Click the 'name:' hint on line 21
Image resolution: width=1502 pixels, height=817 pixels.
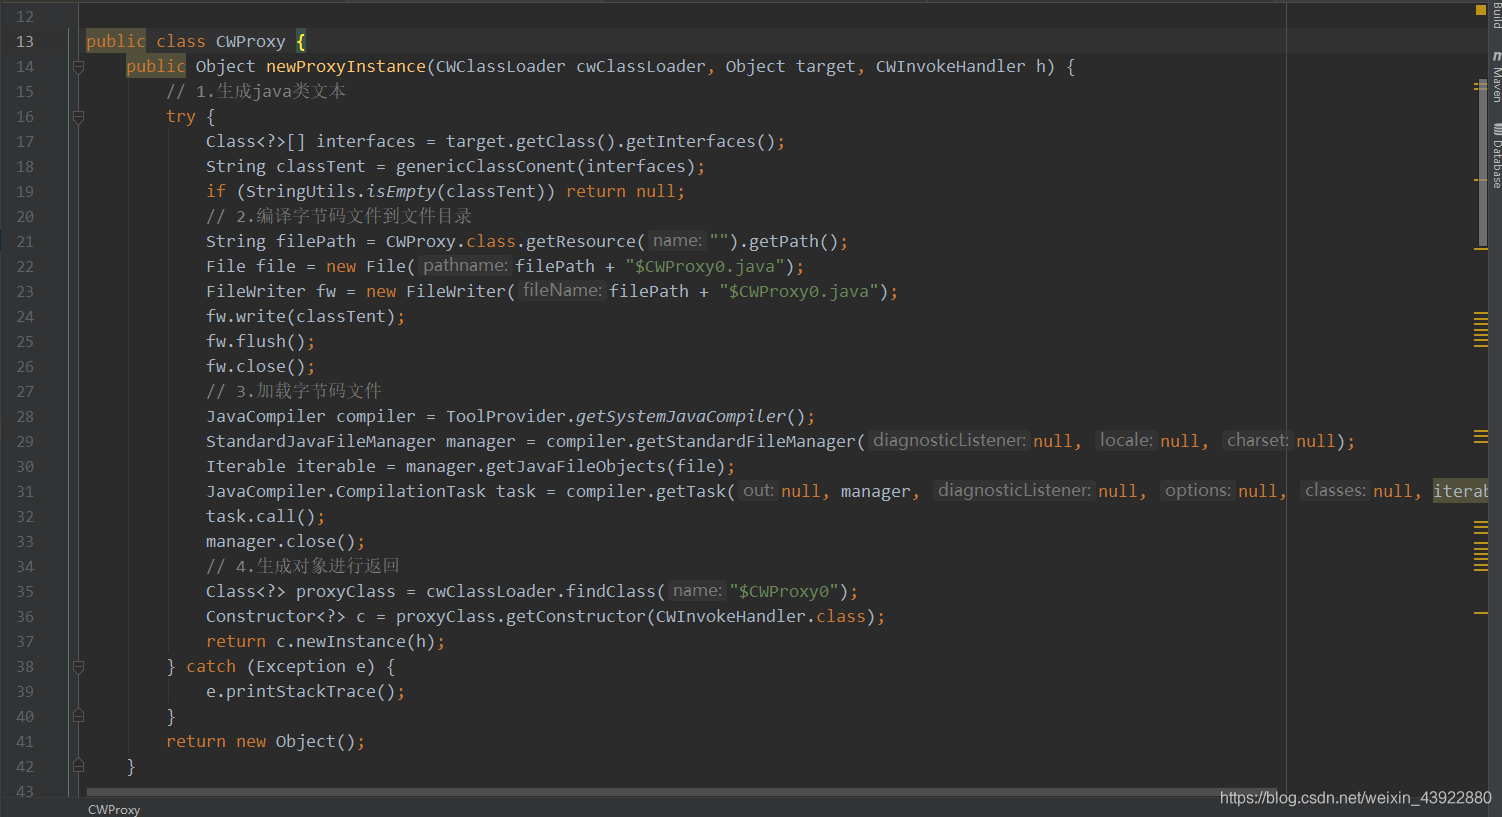point(678,241)
